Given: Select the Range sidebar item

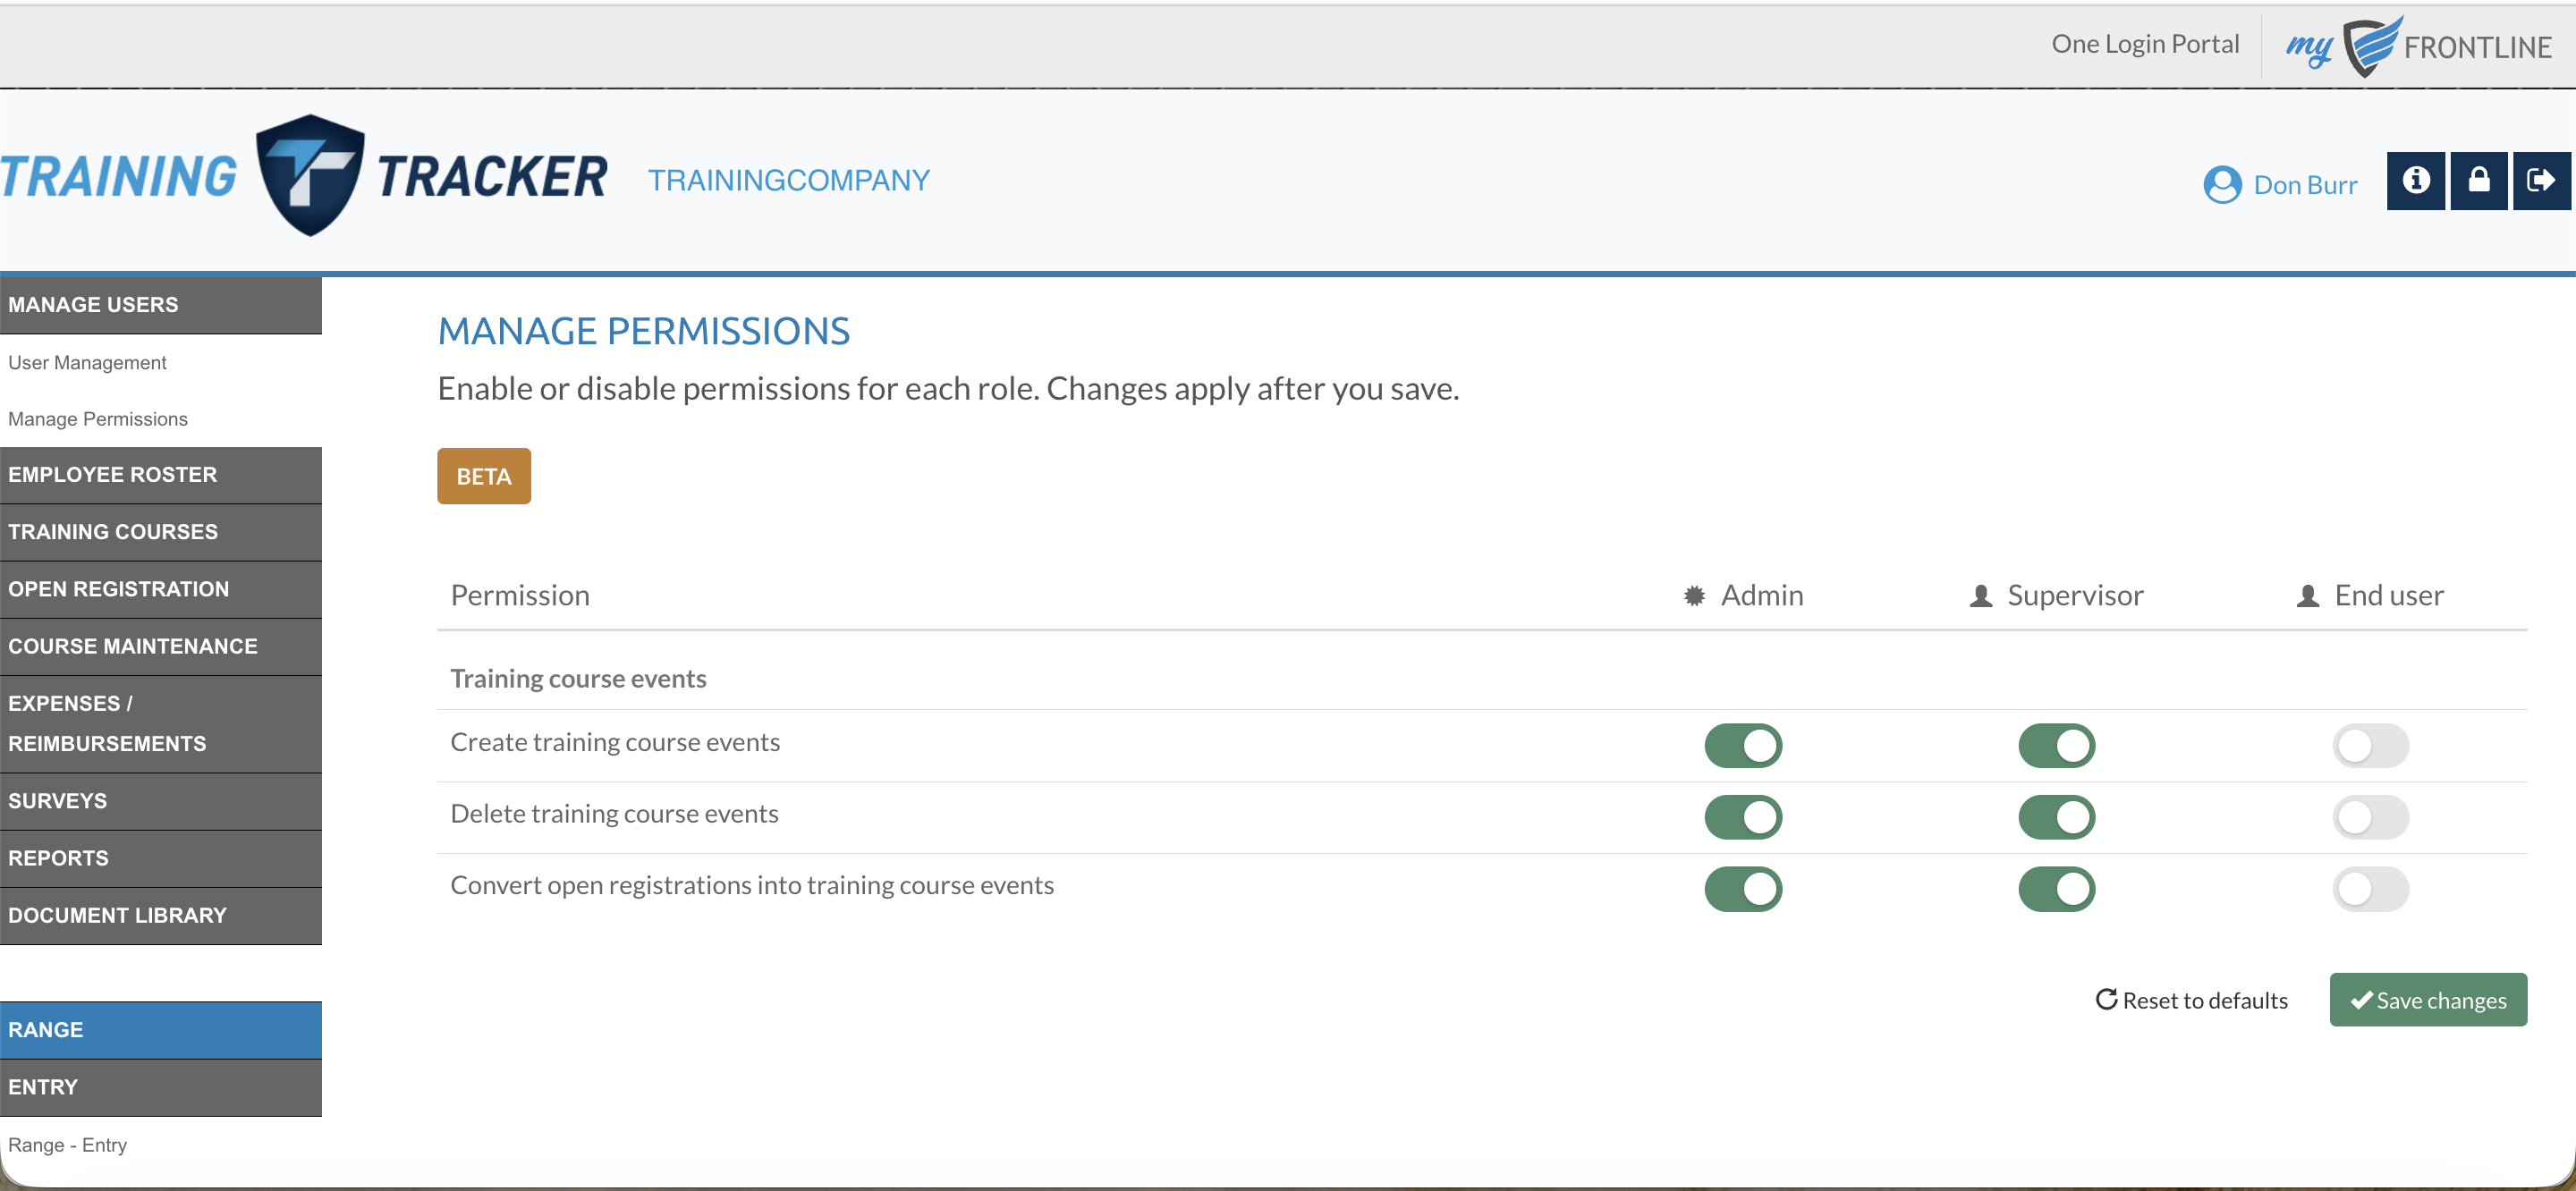Looking at the screenshot, I should [x=161, y=1030].
